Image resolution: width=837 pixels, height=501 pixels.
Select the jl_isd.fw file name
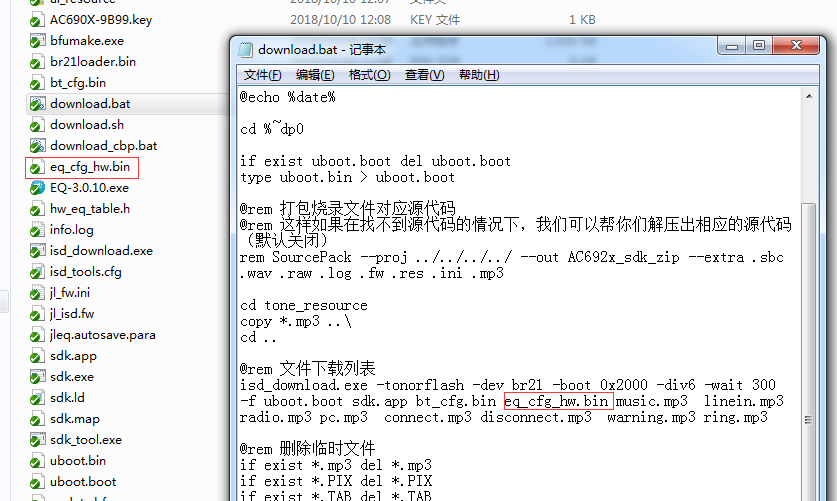point(72,314)
